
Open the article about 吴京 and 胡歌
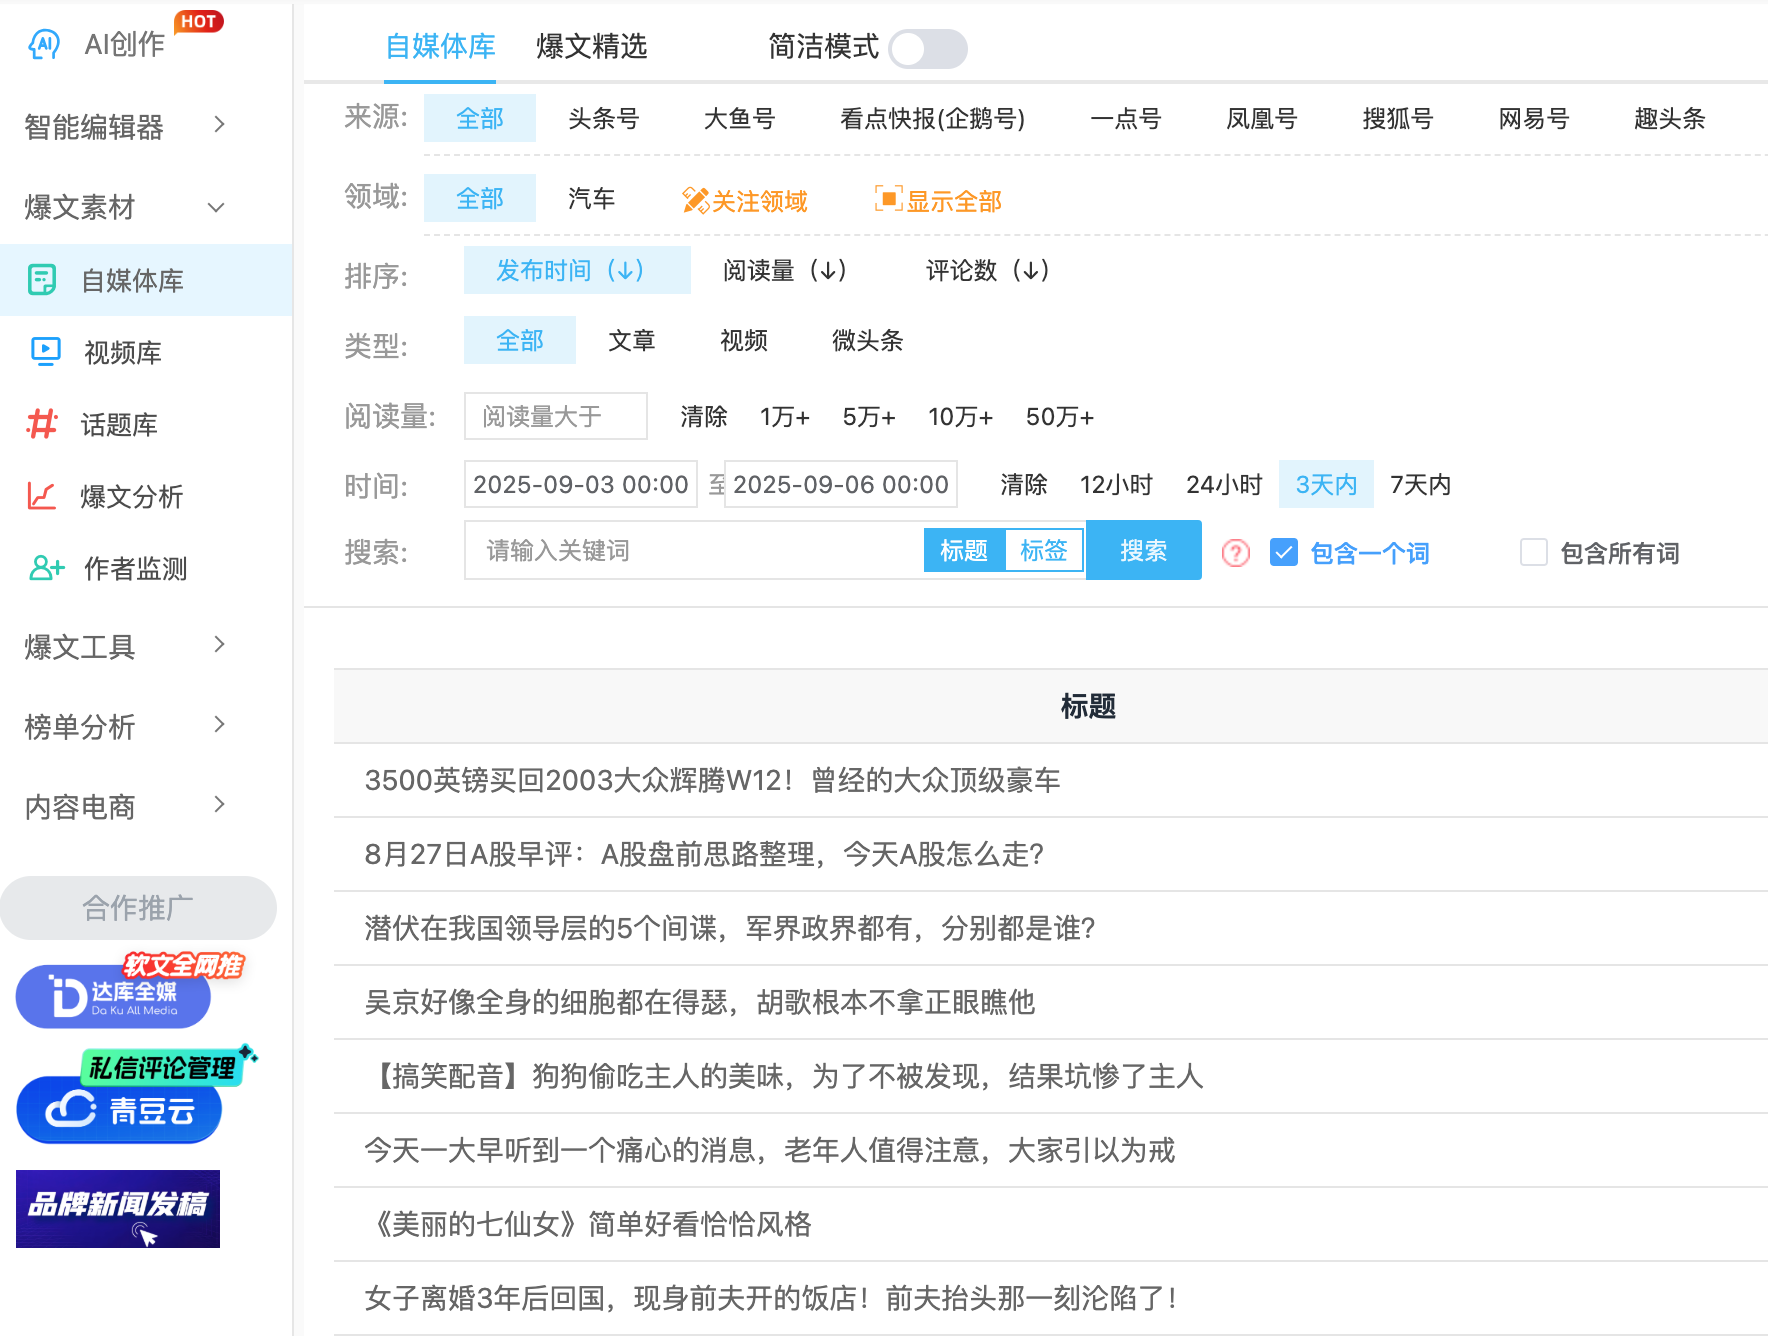(x=700, y=1002)
